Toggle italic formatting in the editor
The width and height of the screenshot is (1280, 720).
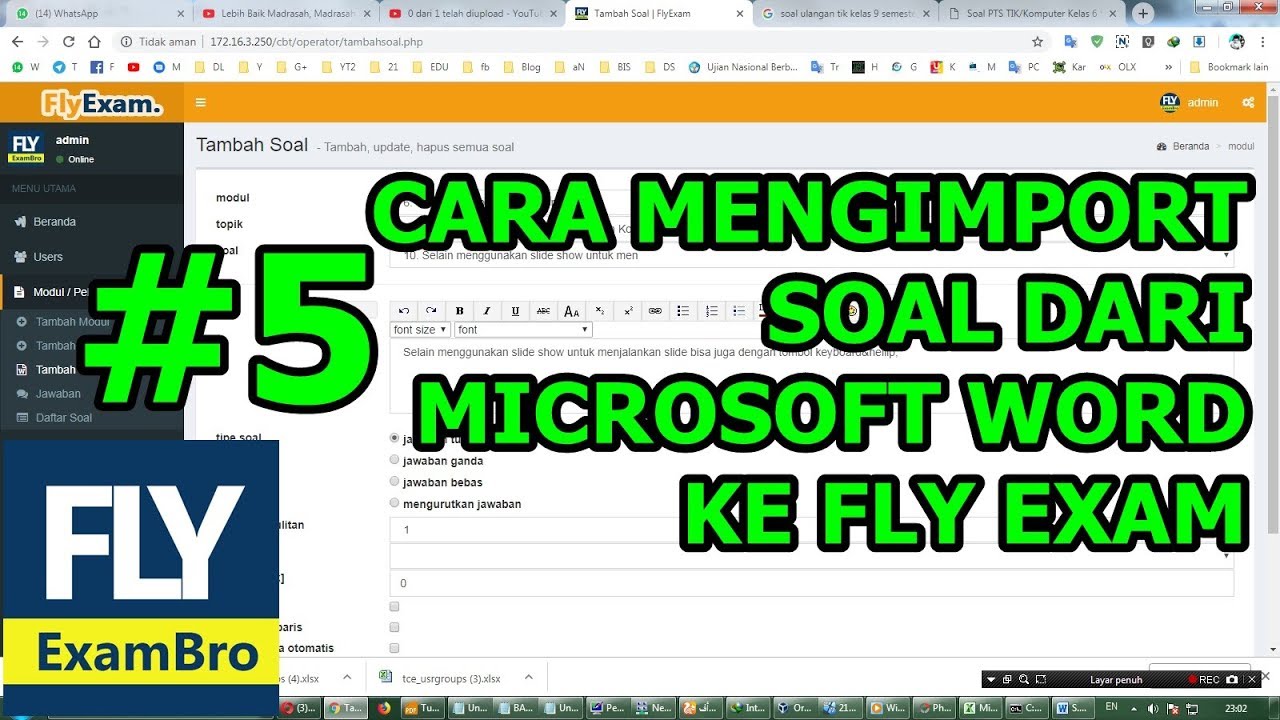click(487, 311)
